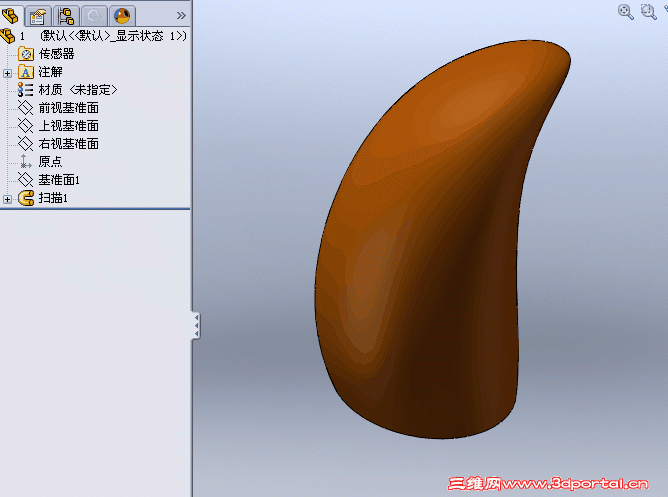Click the 原点 origin icon

tap(26, 161)
